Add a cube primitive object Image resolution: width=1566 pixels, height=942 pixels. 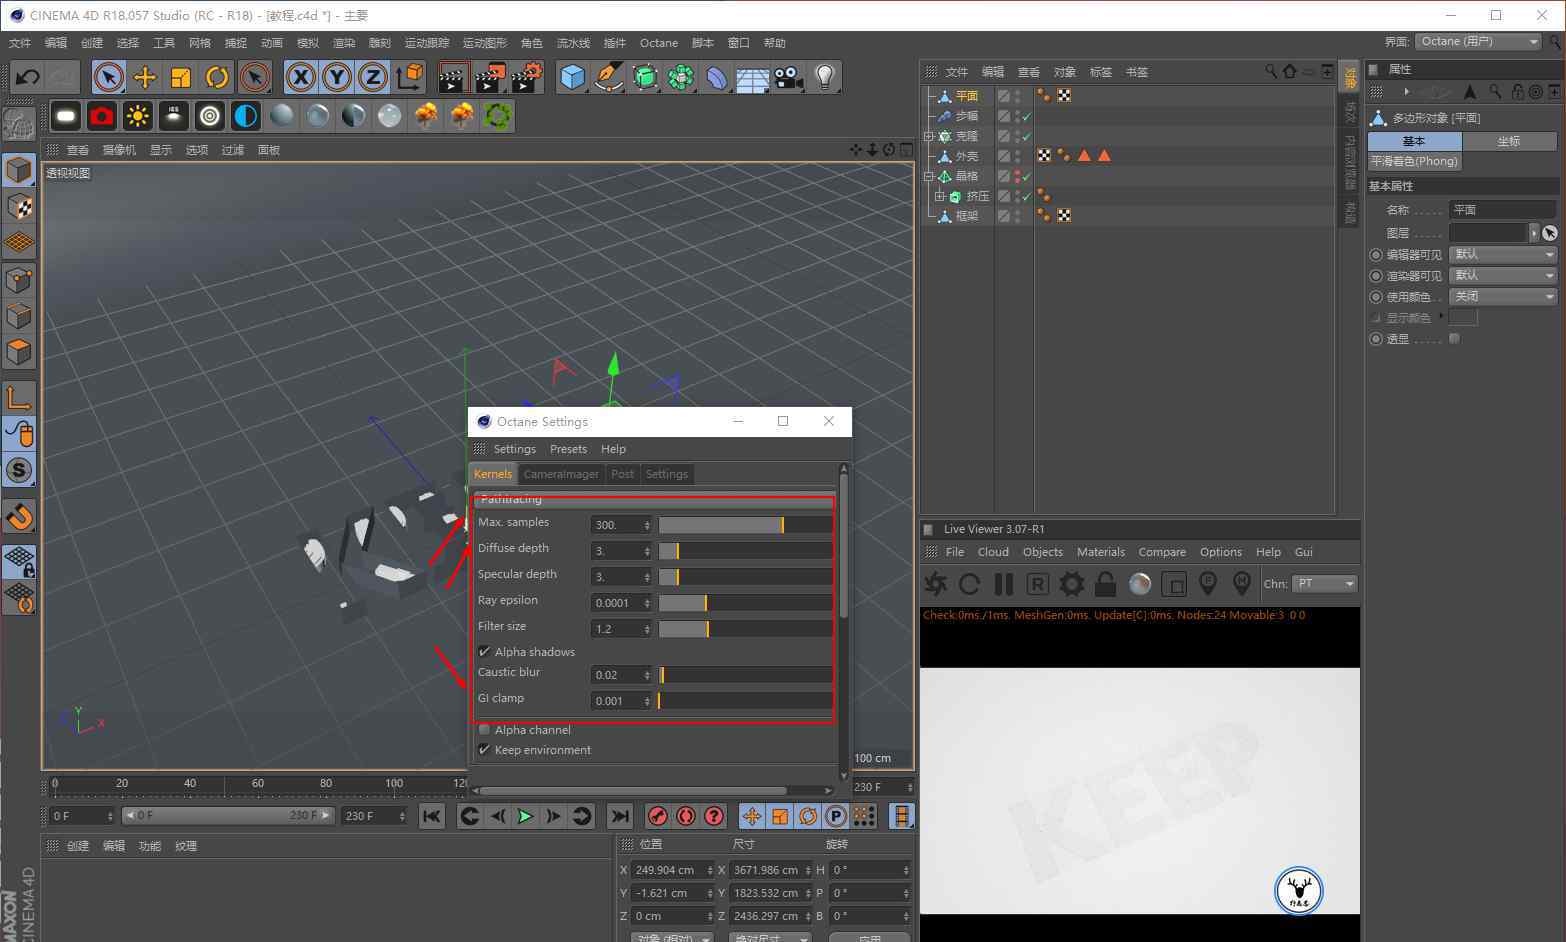(573, 77)
